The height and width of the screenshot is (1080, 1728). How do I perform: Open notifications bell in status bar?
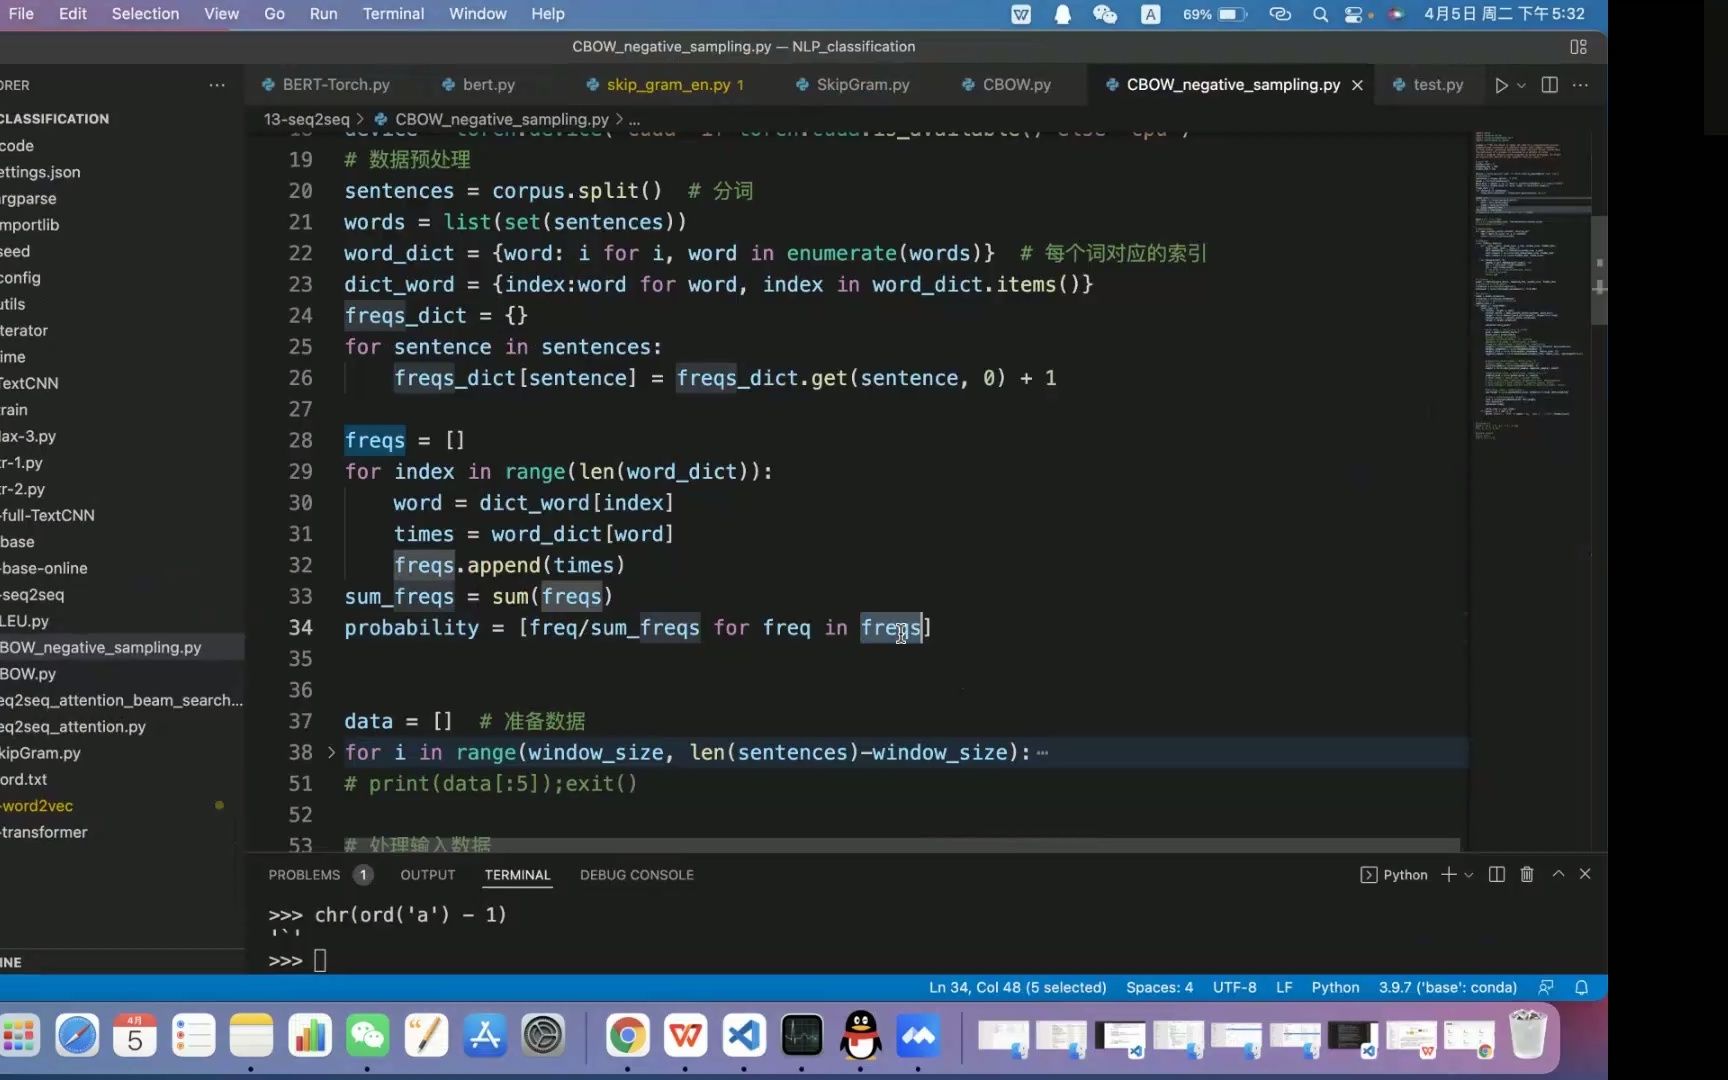pyautogui.click(x=1581, y=987)
